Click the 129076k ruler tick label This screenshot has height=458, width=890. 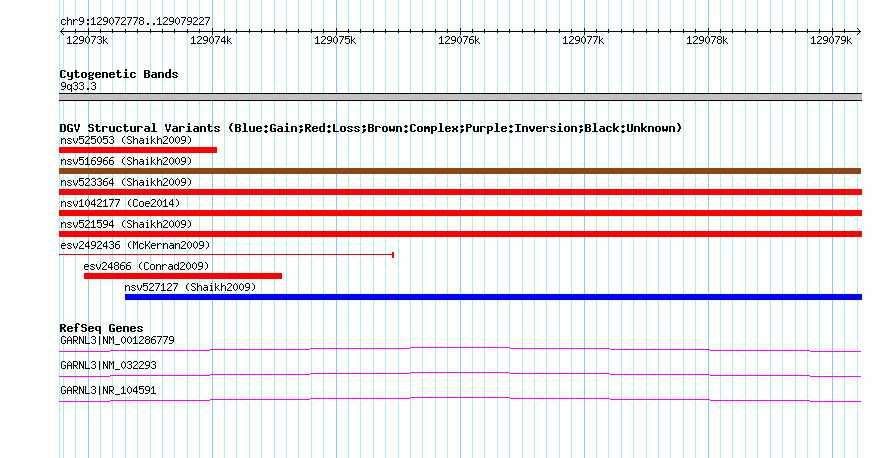(x=459, y=40)
